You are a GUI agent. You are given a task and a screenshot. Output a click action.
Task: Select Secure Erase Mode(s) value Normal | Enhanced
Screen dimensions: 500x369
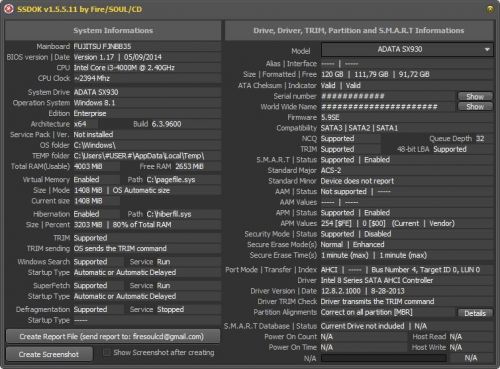click(353, 245)
